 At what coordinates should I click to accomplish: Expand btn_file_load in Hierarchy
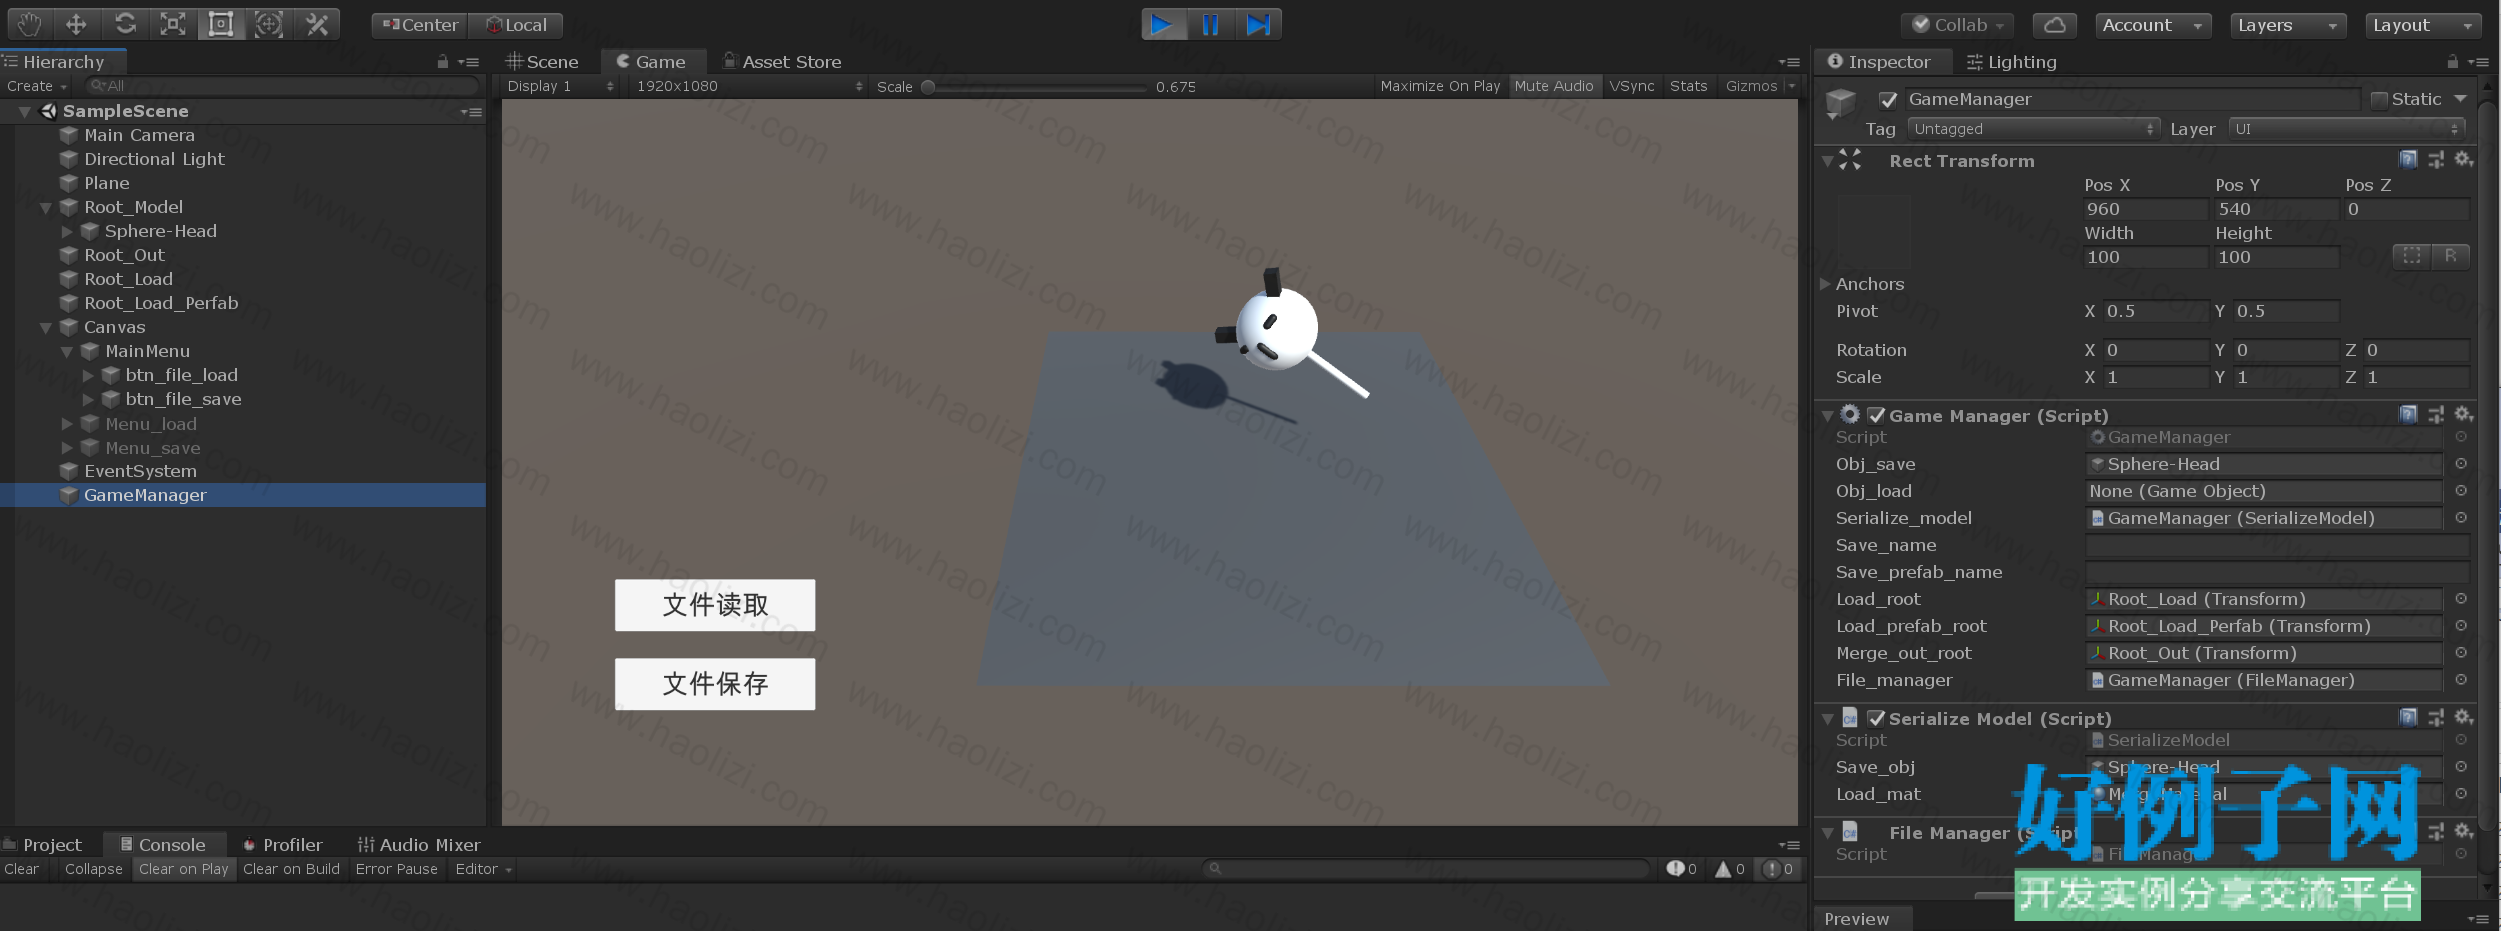point(88,376)
